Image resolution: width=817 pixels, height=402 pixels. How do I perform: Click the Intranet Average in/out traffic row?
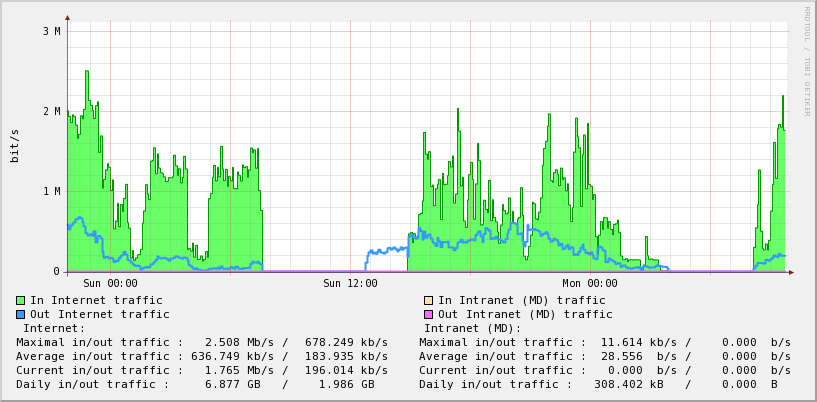pos(605,356)
